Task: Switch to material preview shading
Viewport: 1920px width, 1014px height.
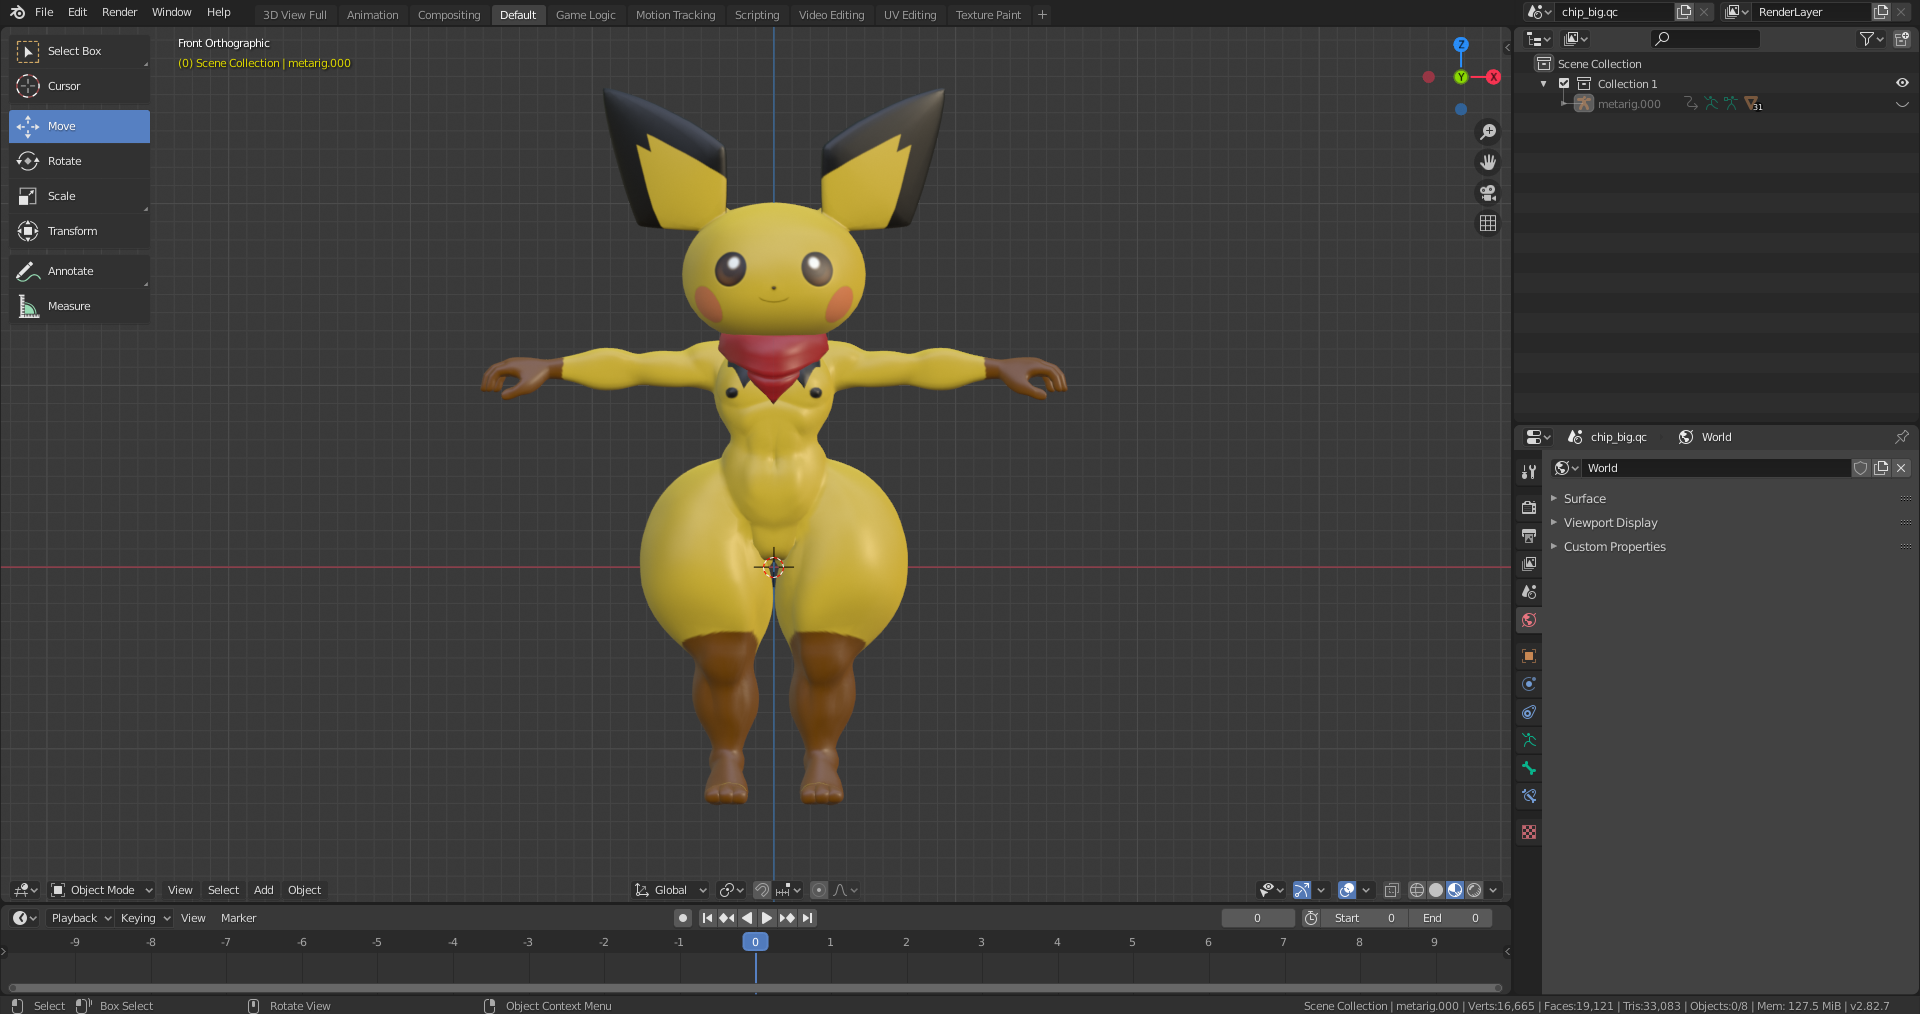Action: tap(1455, 890)
